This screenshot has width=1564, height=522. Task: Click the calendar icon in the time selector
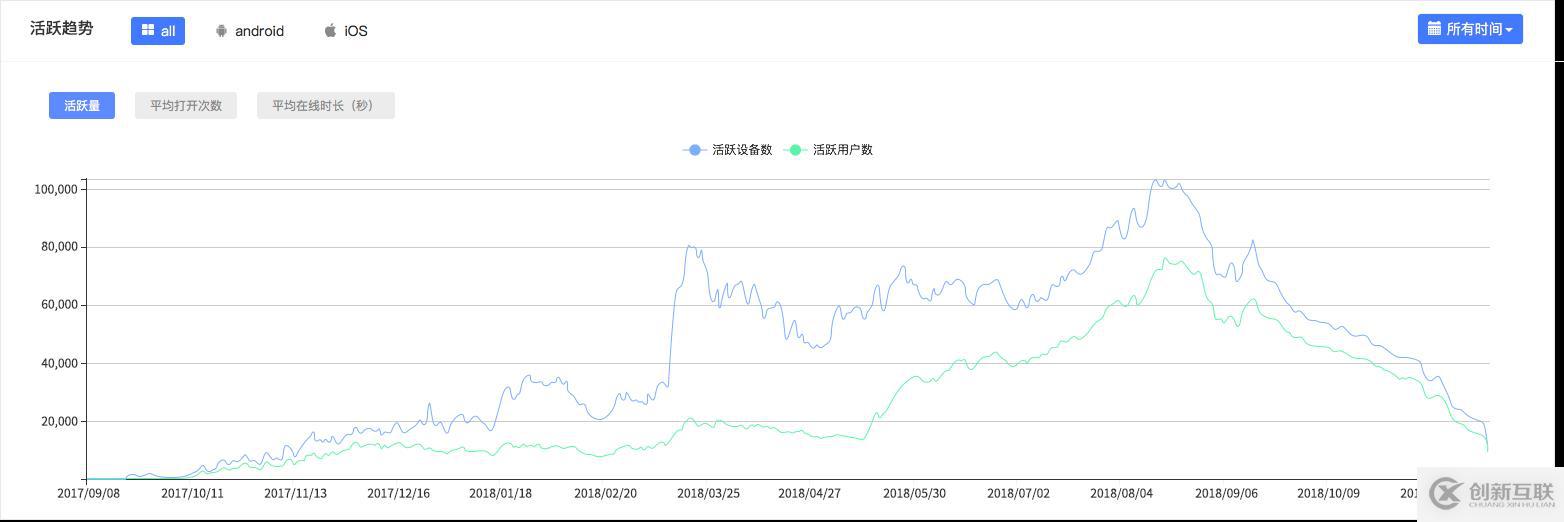coord(1434,28)
